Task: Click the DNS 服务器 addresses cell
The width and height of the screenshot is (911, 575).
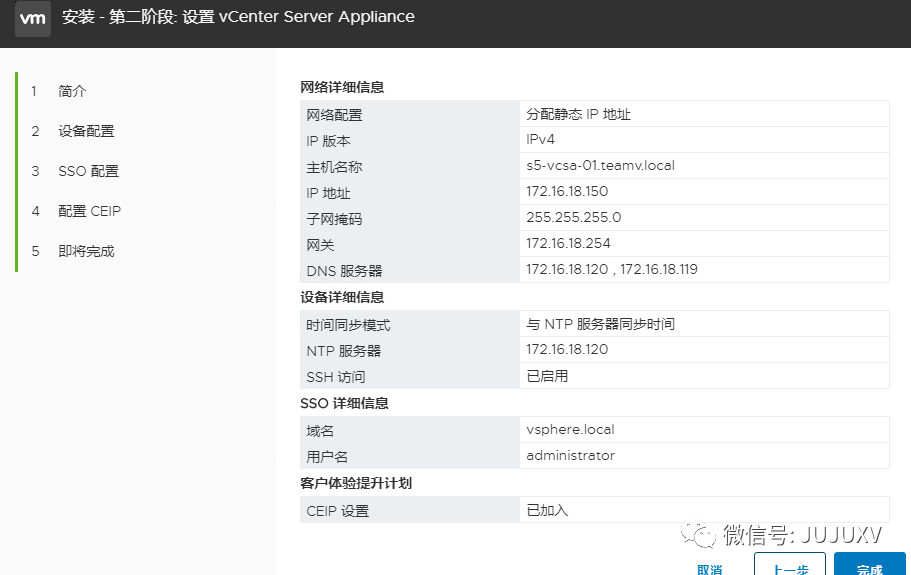Action: (611, 269)
